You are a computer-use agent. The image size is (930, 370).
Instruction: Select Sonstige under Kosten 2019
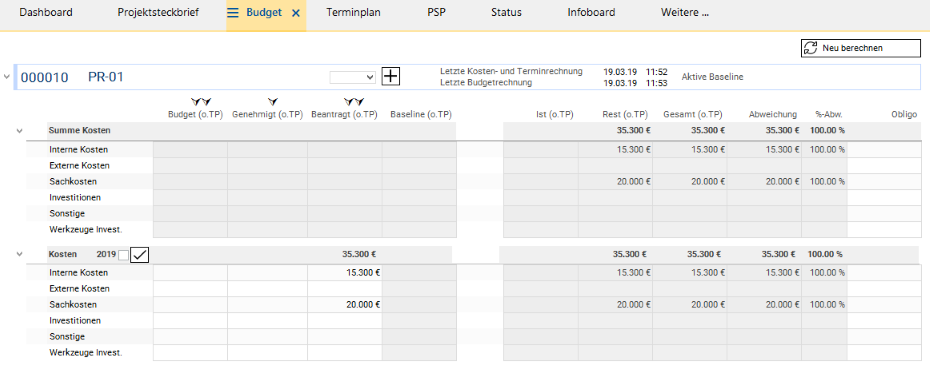[67, 337]
